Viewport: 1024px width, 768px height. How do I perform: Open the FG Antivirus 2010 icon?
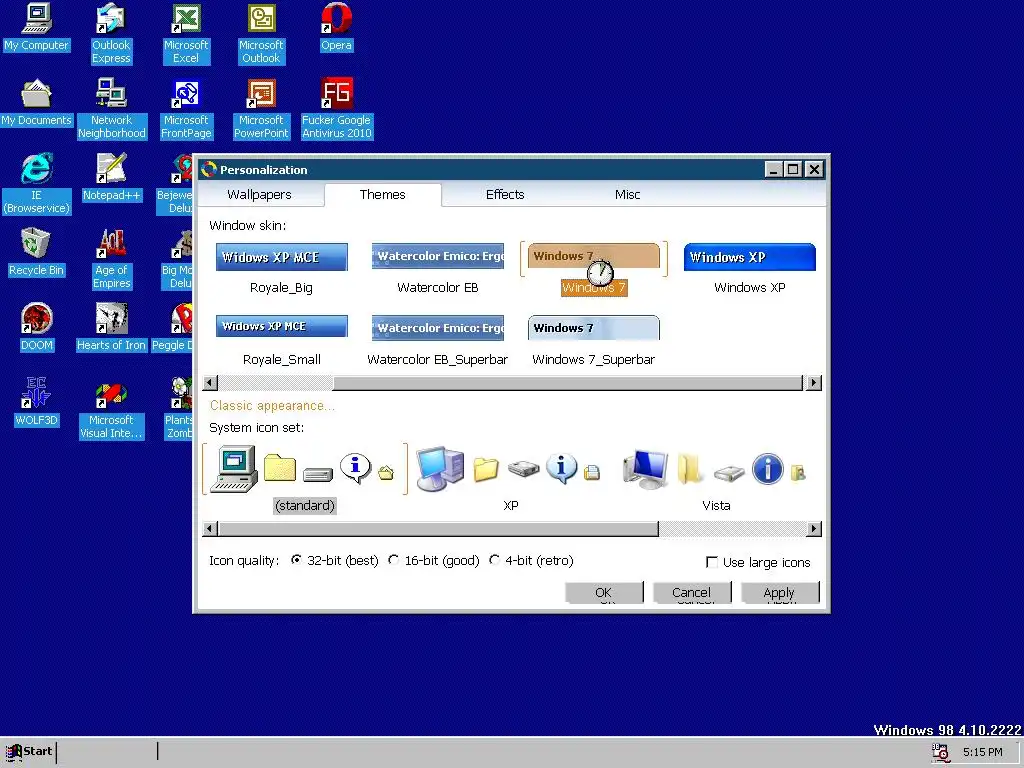tap(336, 109)
